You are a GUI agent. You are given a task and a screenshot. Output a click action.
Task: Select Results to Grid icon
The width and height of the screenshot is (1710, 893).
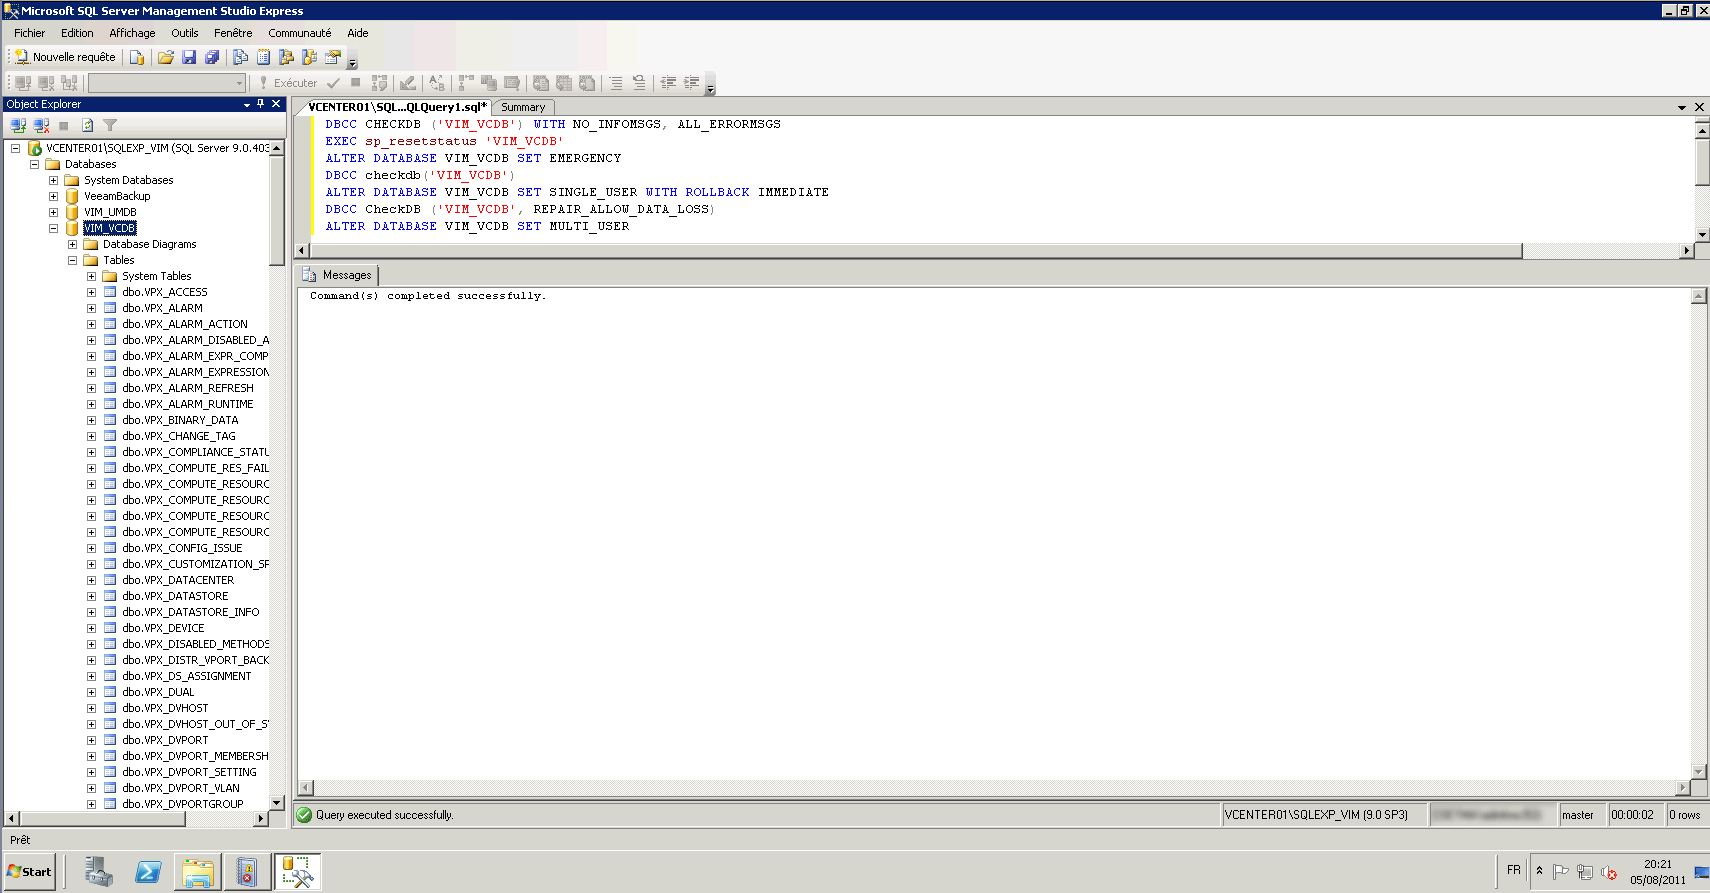(564, 83)
